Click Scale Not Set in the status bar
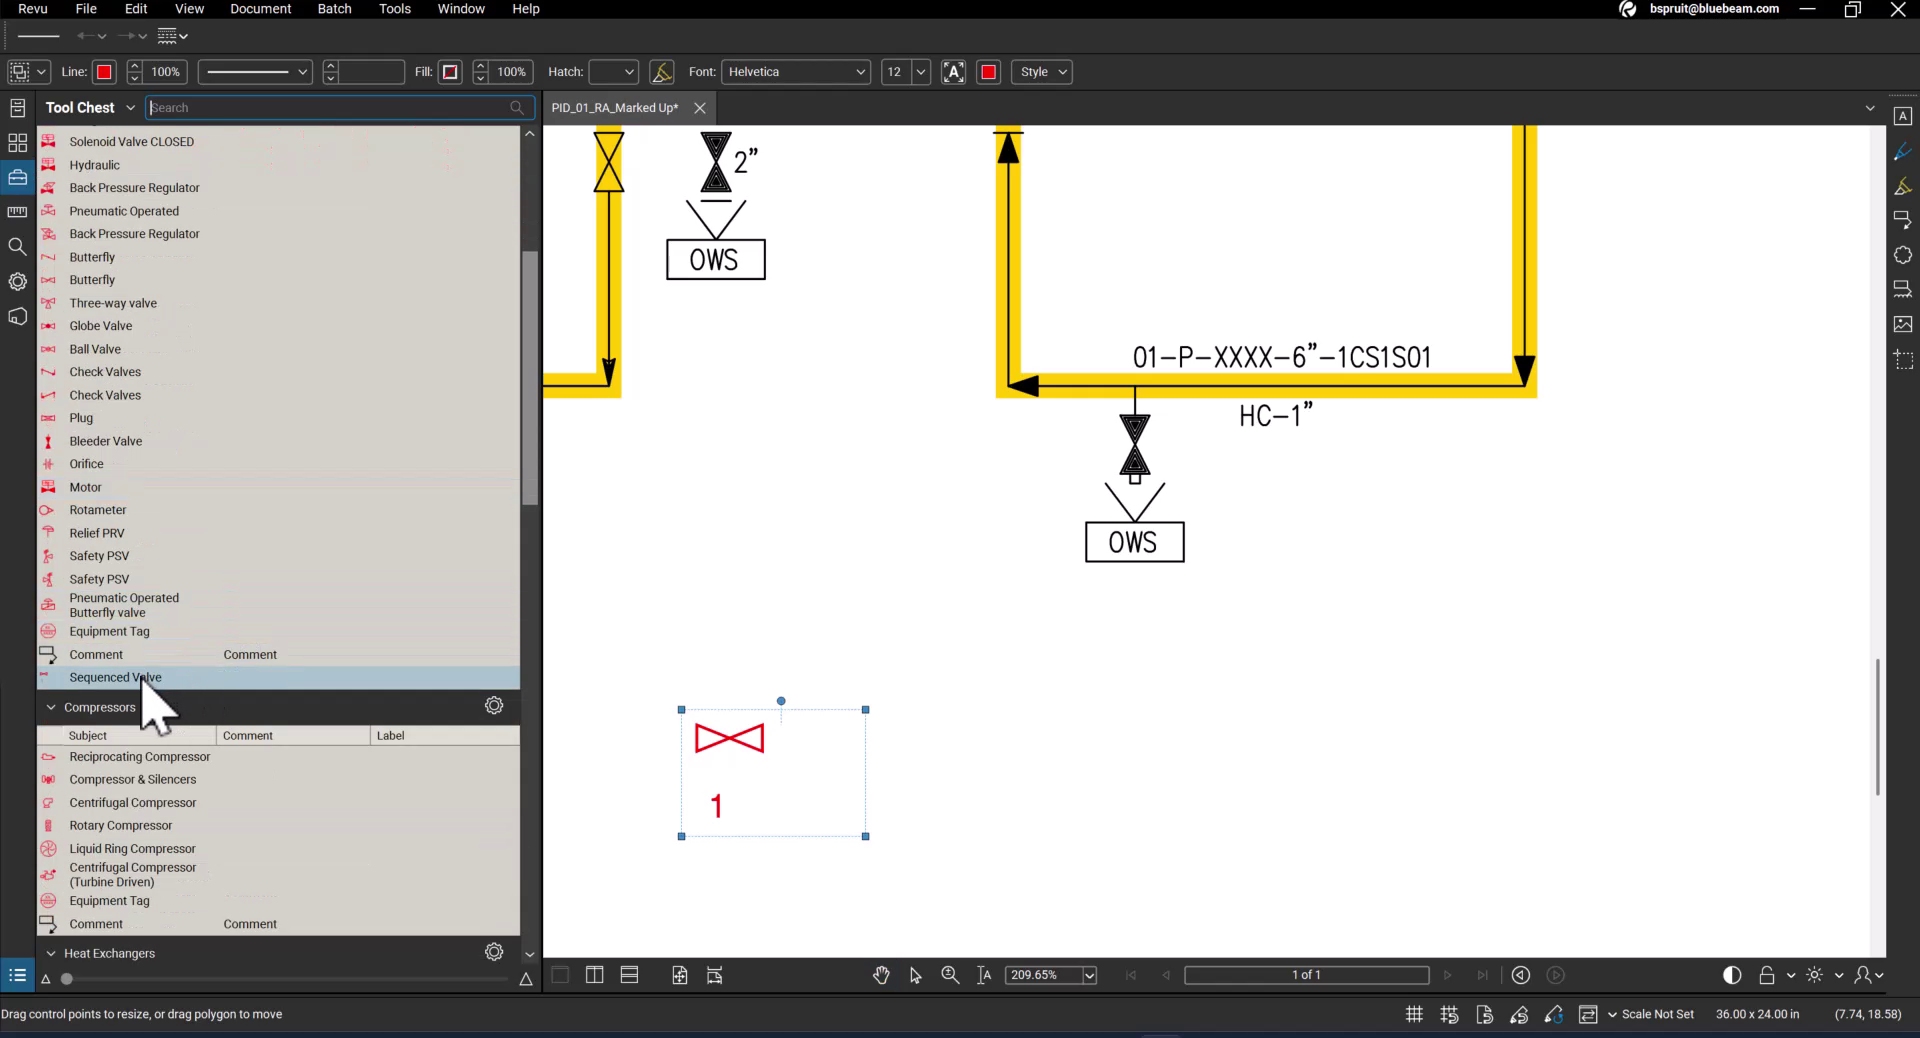This screenshot has height=1038, width=1920. tap(1659, 1013)
